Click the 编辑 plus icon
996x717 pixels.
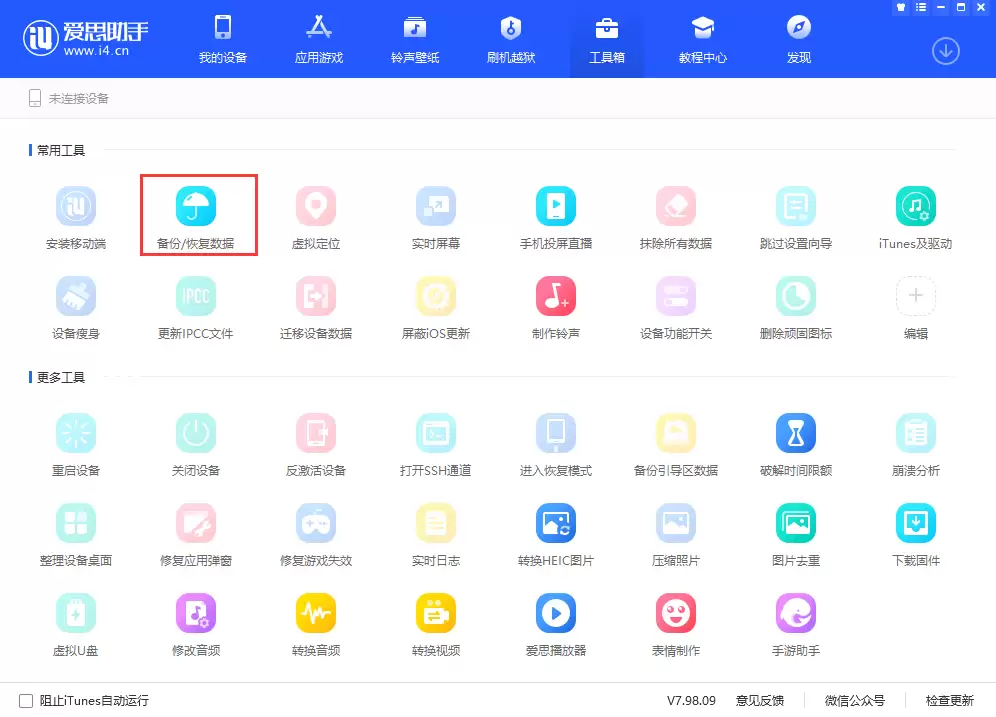915,295
